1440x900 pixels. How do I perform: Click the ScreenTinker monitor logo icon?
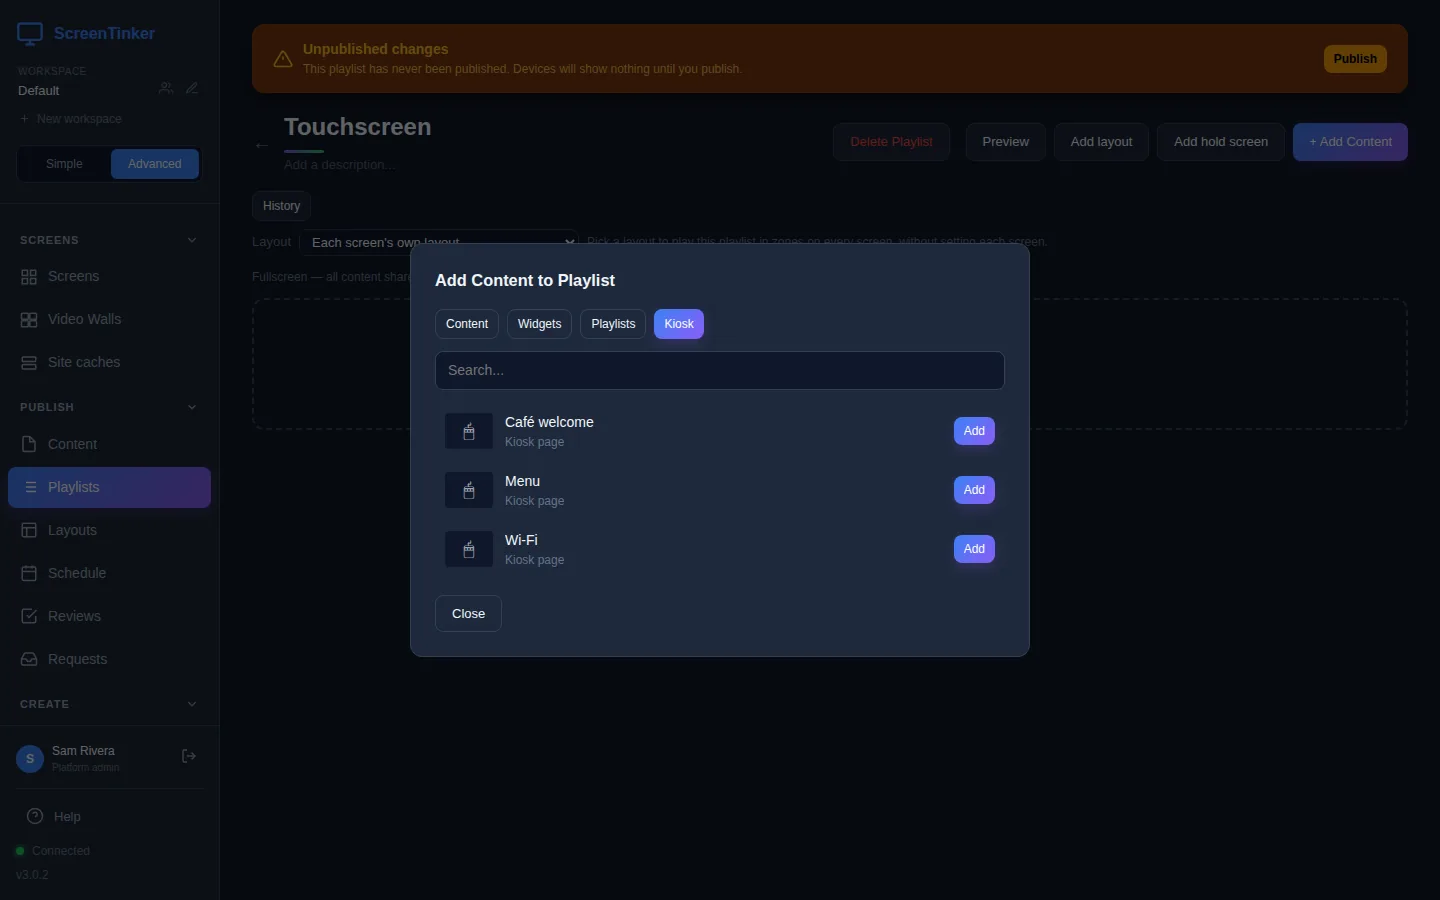(30, 34)
